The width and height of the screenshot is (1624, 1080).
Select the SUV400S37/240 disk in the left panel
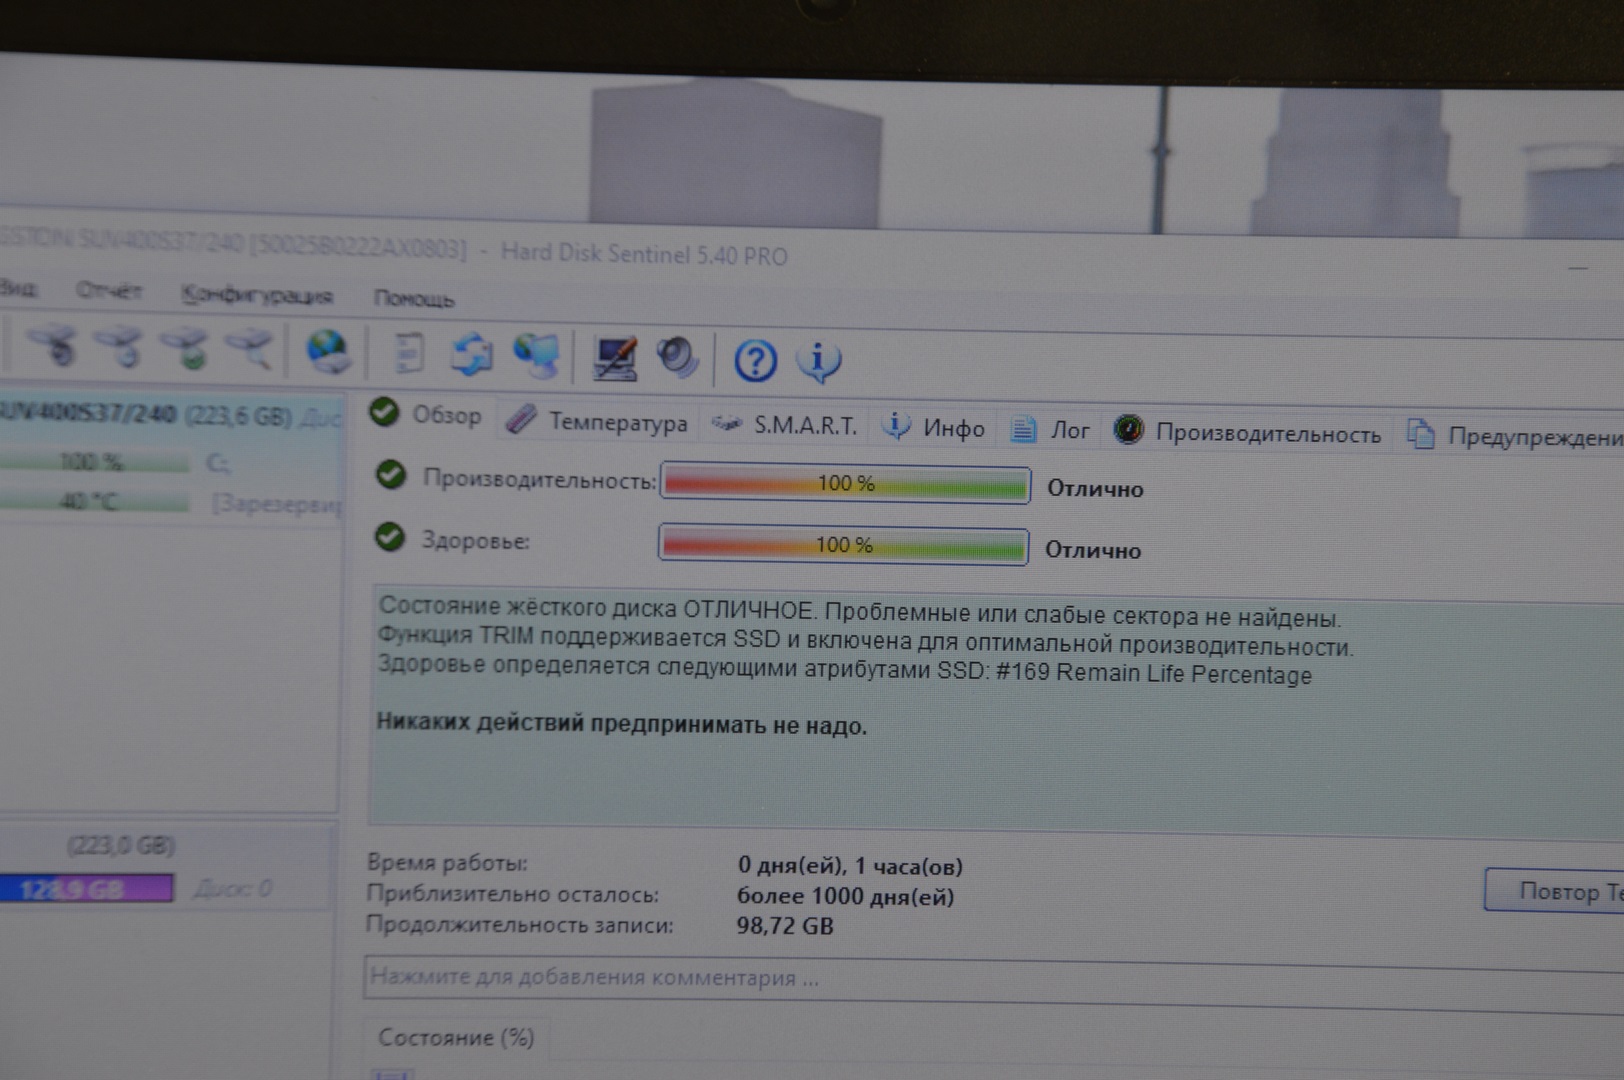point(170,415)
